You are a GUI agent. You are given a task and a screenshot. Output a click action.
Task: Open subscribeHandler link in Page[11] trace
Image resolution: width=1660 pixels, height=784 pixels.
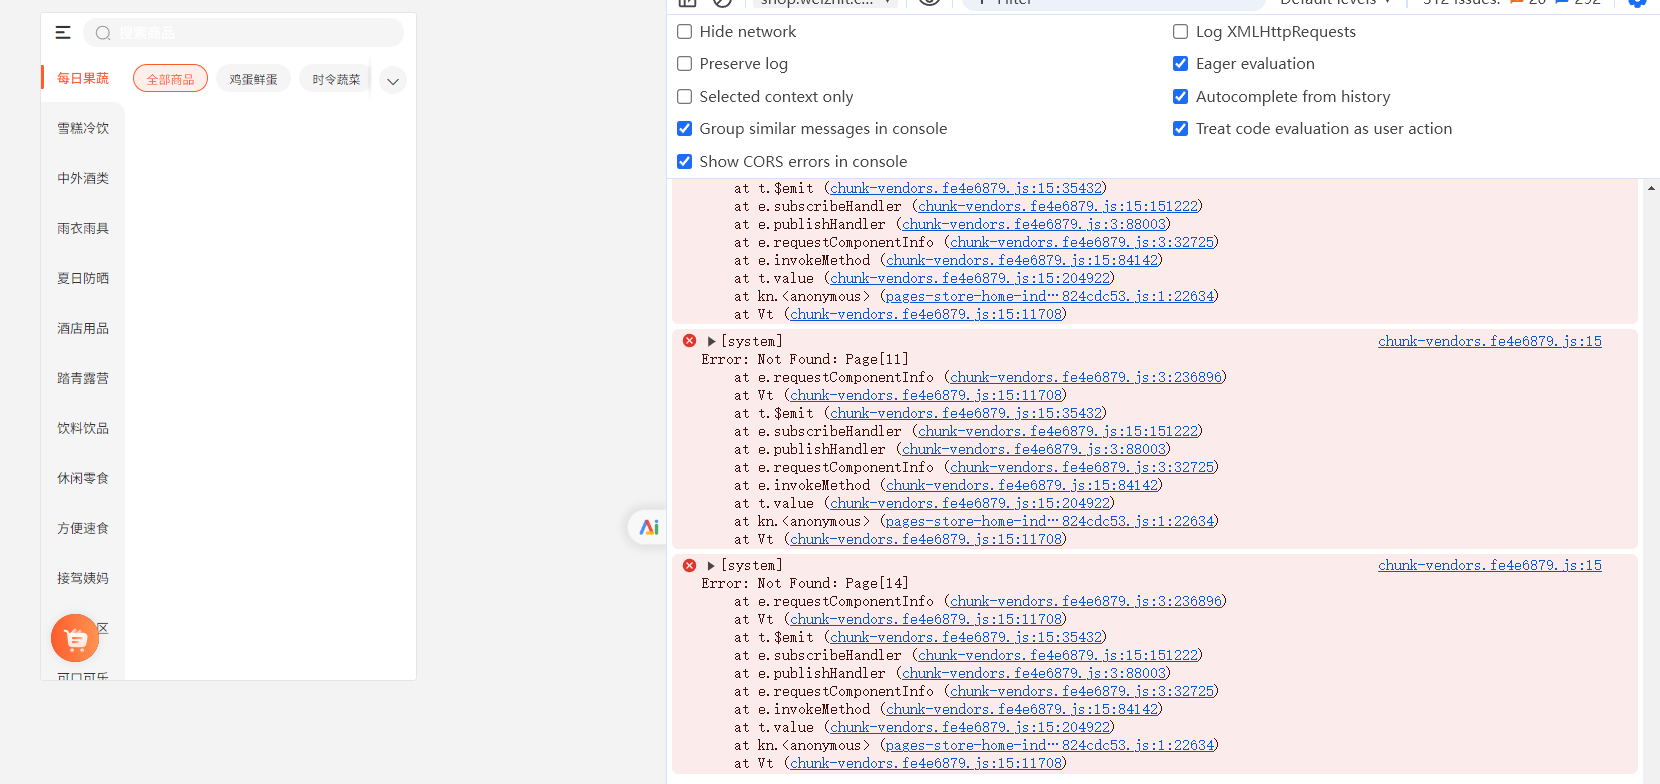[1058, 431]
